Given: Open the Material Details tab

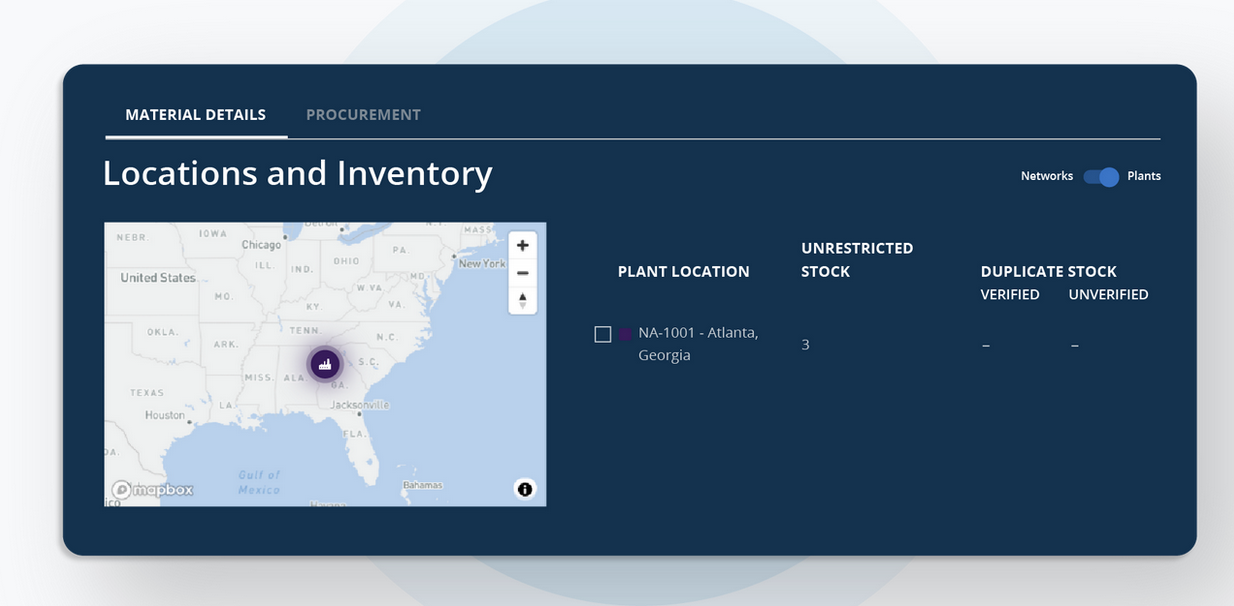Looking at the screenshot, I should click(x=195, y=115).
